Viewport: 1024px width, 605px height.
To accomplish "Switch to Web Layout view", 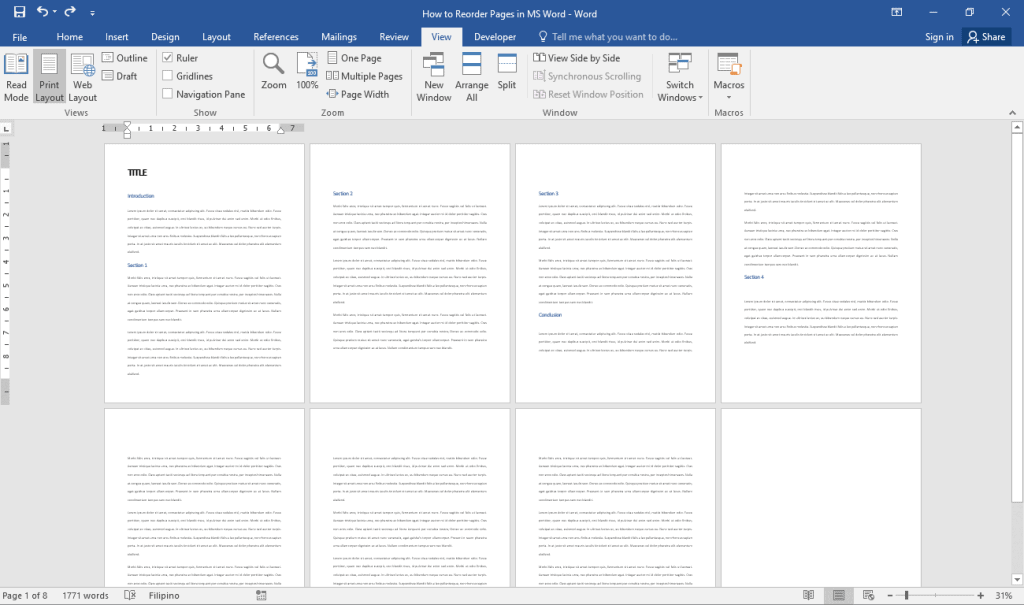I will (82, 77).
